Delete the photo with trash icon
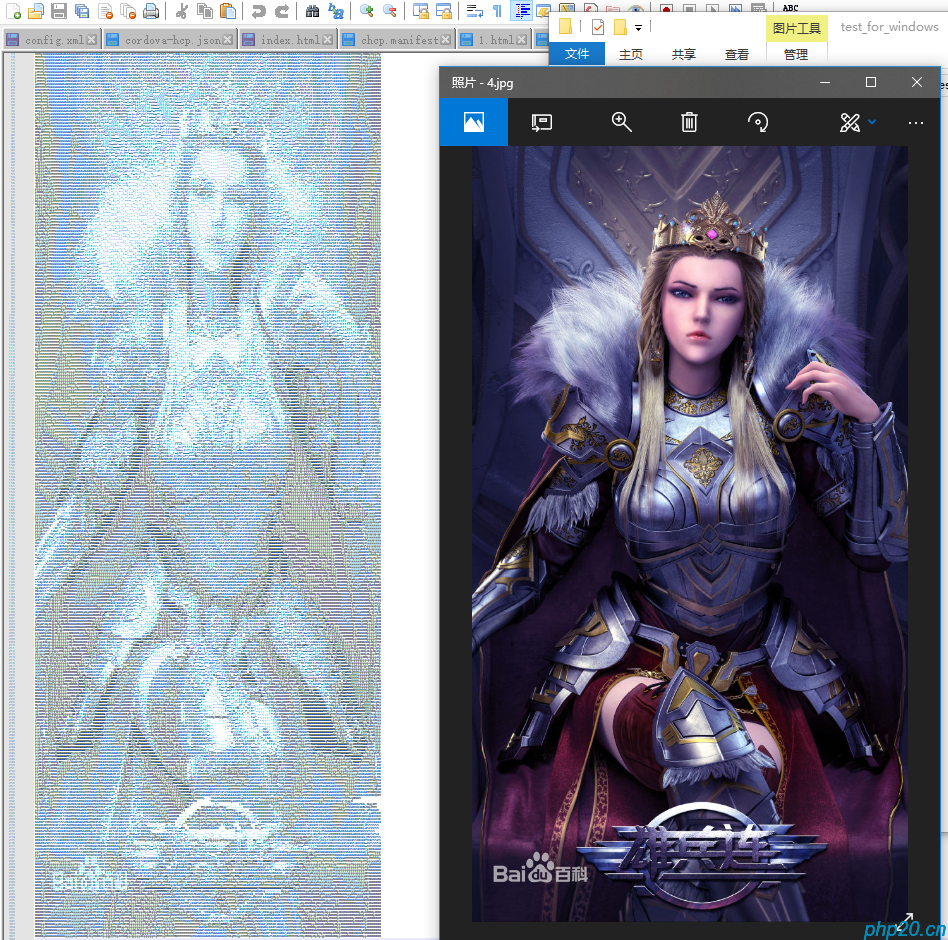This screenshot has width=948, height=940. point(689,122)
